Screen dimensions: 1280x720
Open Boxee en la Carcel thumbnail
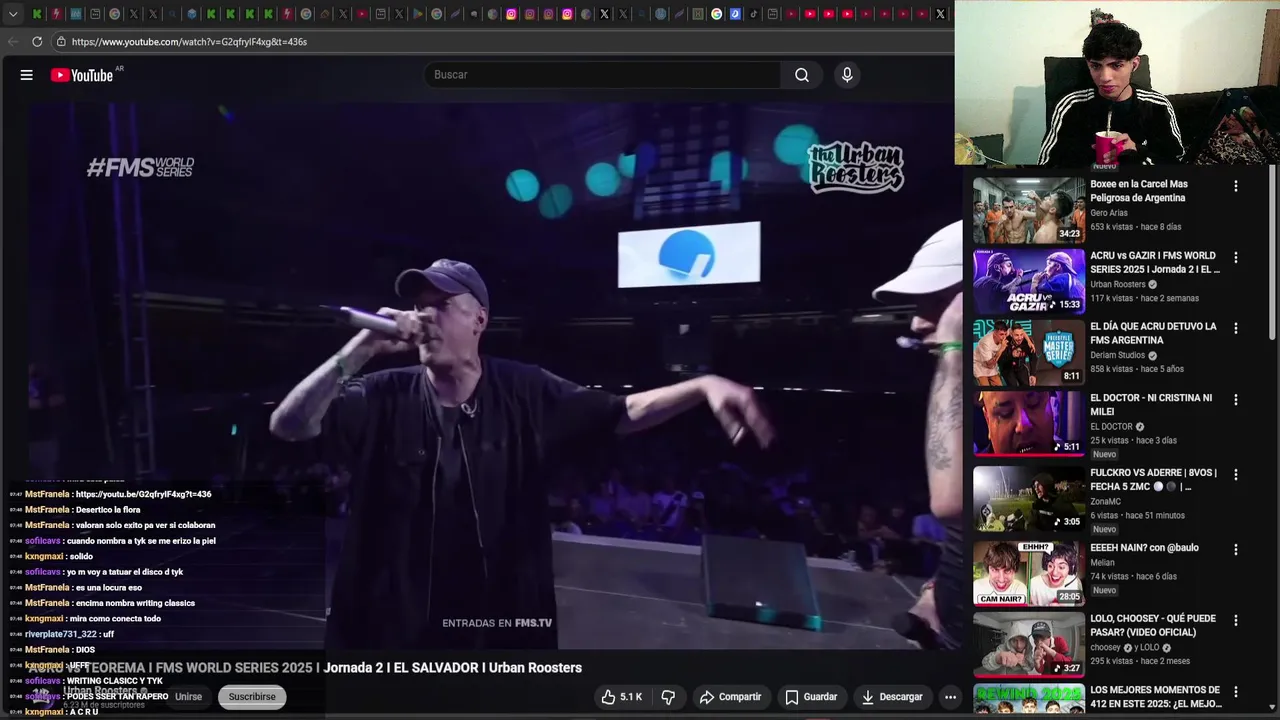[1029, 210]
